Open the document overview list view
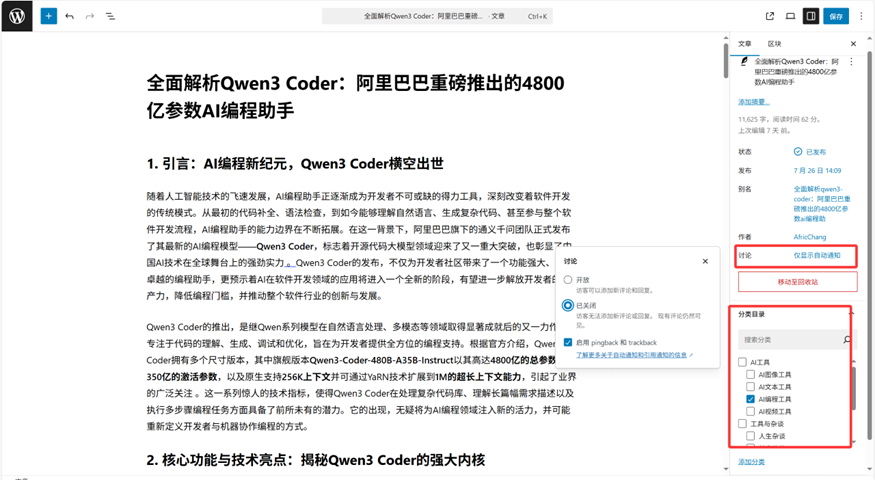Image resolution: width=875 pixels, height=480 pixels. (110, 16)
